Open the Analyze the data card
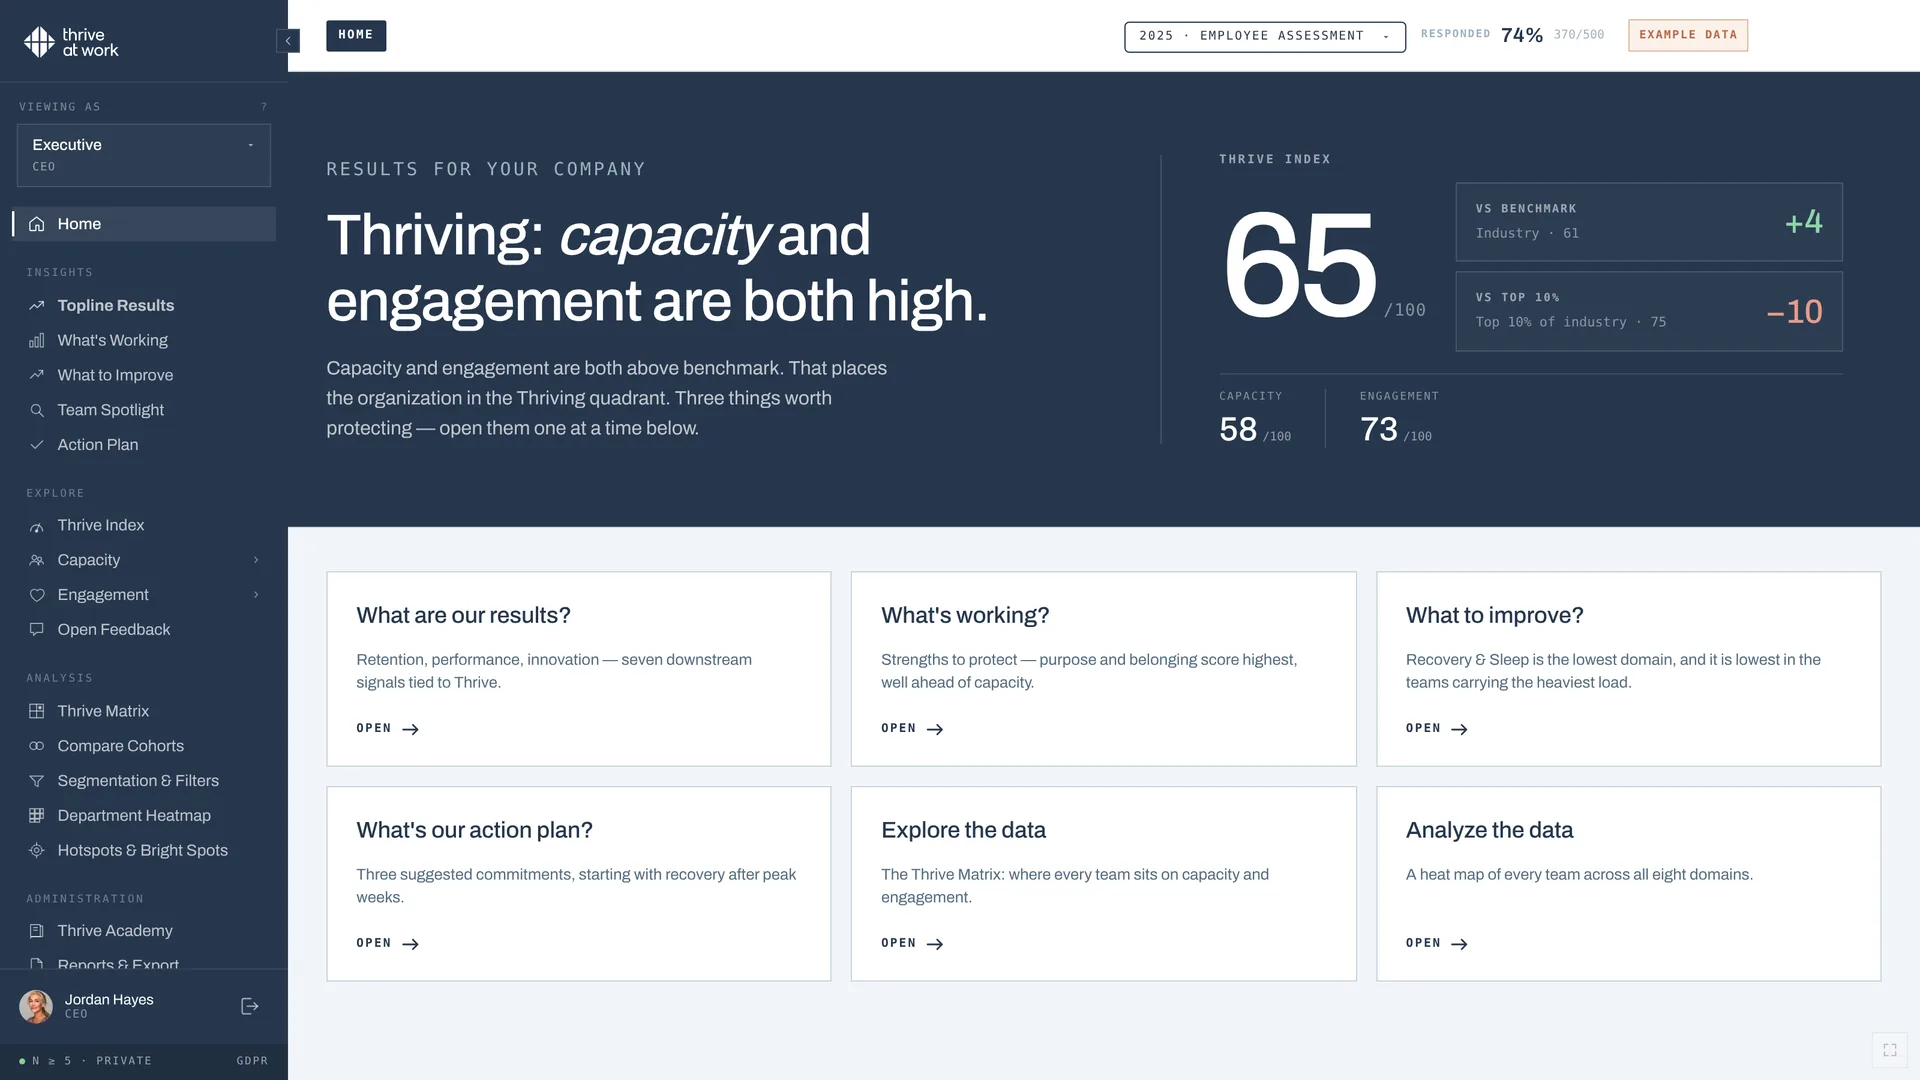Screen dimensions: 1920x1080 point(1629,884)
